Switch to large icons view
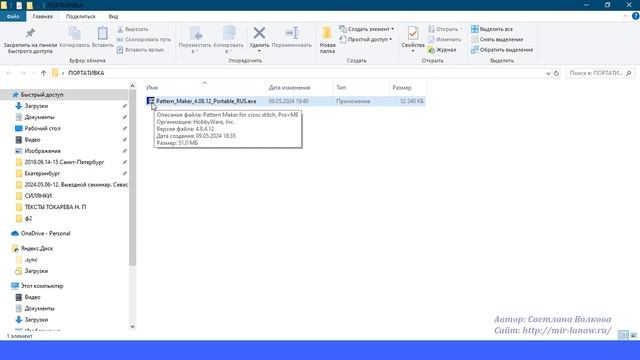This screenshot has height=360, width=640. tap(633, 335)
